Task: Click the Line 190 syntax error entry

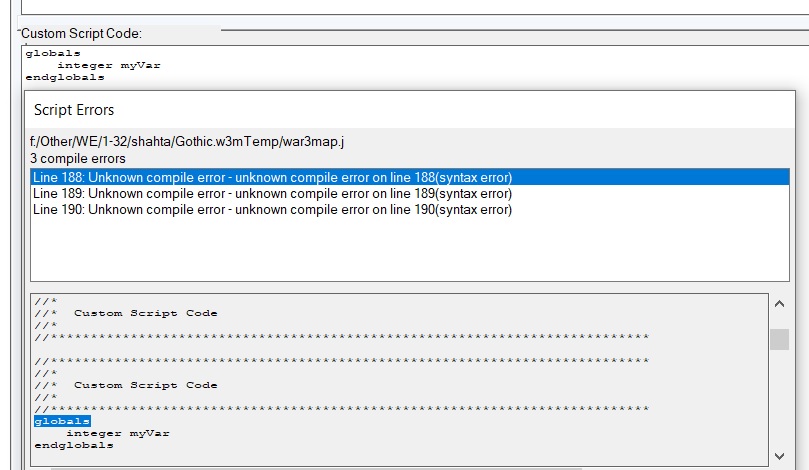Action: (272, 210)
